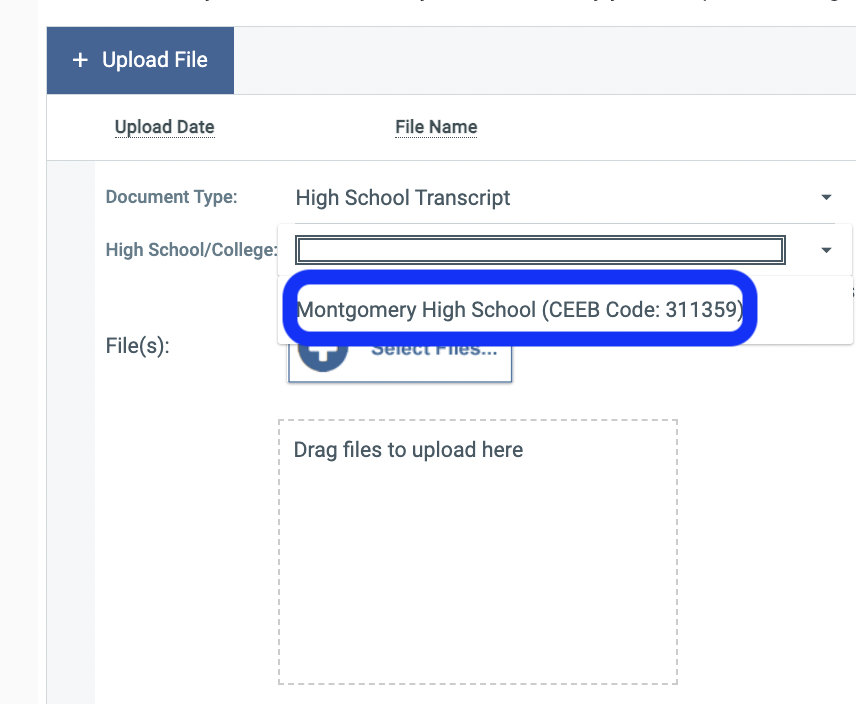Toggle the High School/College dropdown arrow
The image size is (856, 704).
coord(826,250)
